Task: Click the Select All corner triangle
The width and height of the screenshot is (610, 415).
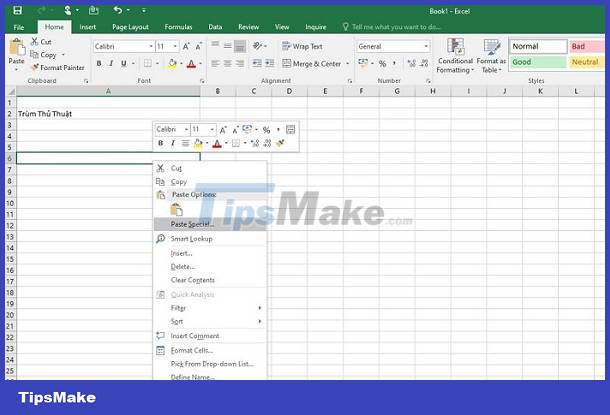Action: click(x=11, y=91)
